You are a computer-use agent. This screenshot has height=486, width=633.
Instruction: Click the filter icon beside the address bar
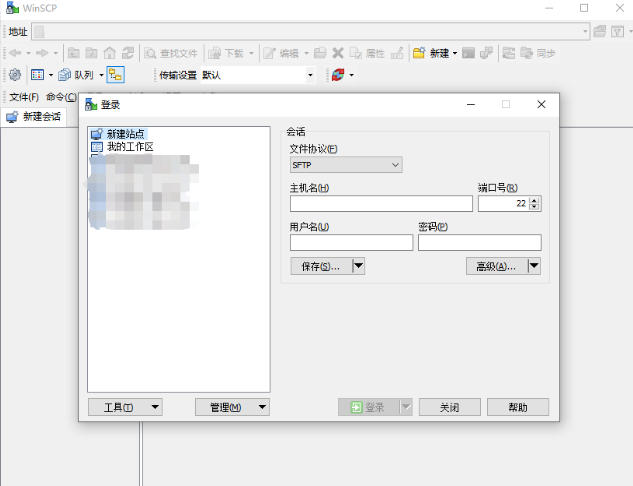click(617, 31)
